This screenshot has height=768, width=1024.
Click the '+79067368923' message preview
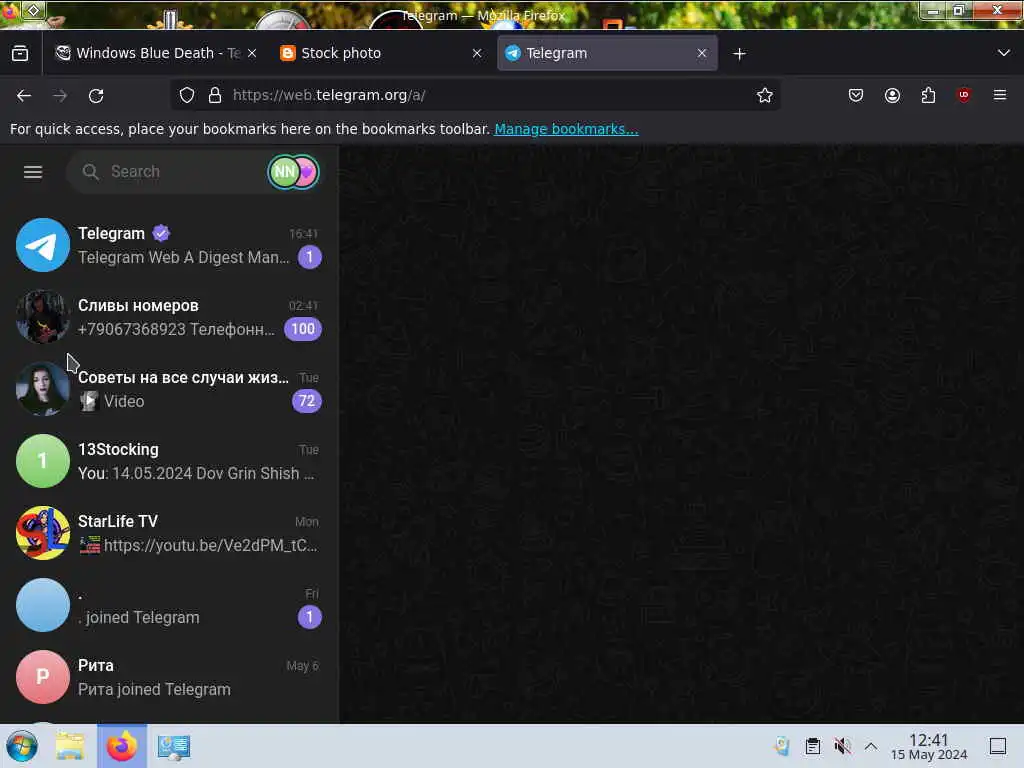point(176,329)
